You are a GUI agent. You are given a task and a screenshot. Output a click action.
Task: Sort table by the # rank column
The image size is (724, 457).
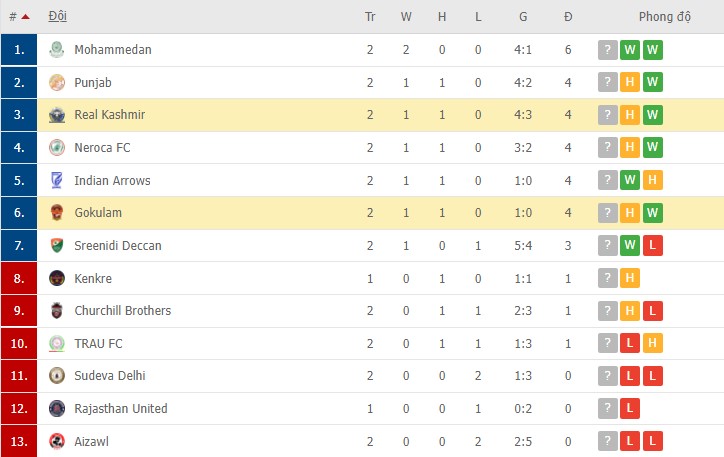click(18, 17)
